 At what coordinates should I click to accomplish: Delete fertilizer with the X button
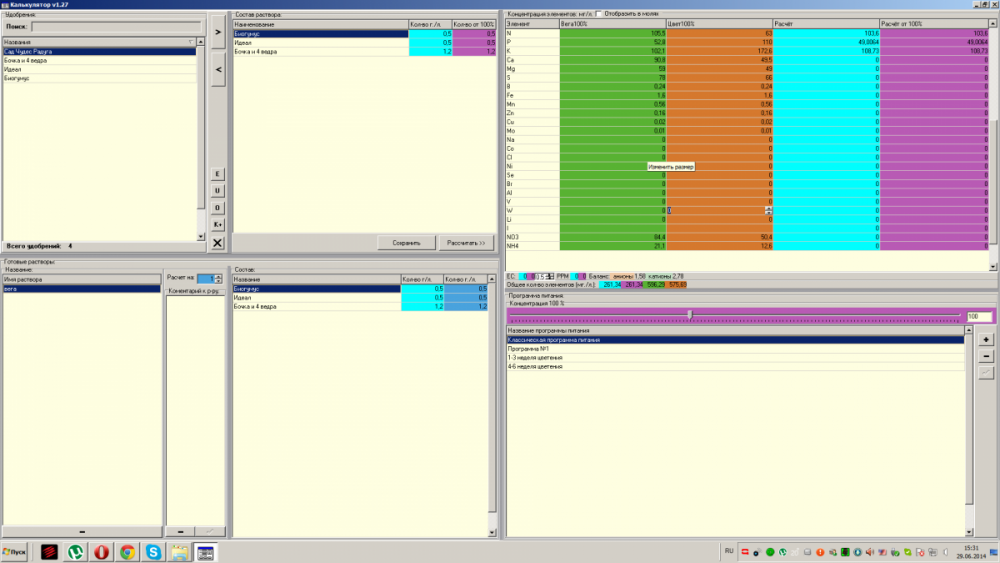217,242
